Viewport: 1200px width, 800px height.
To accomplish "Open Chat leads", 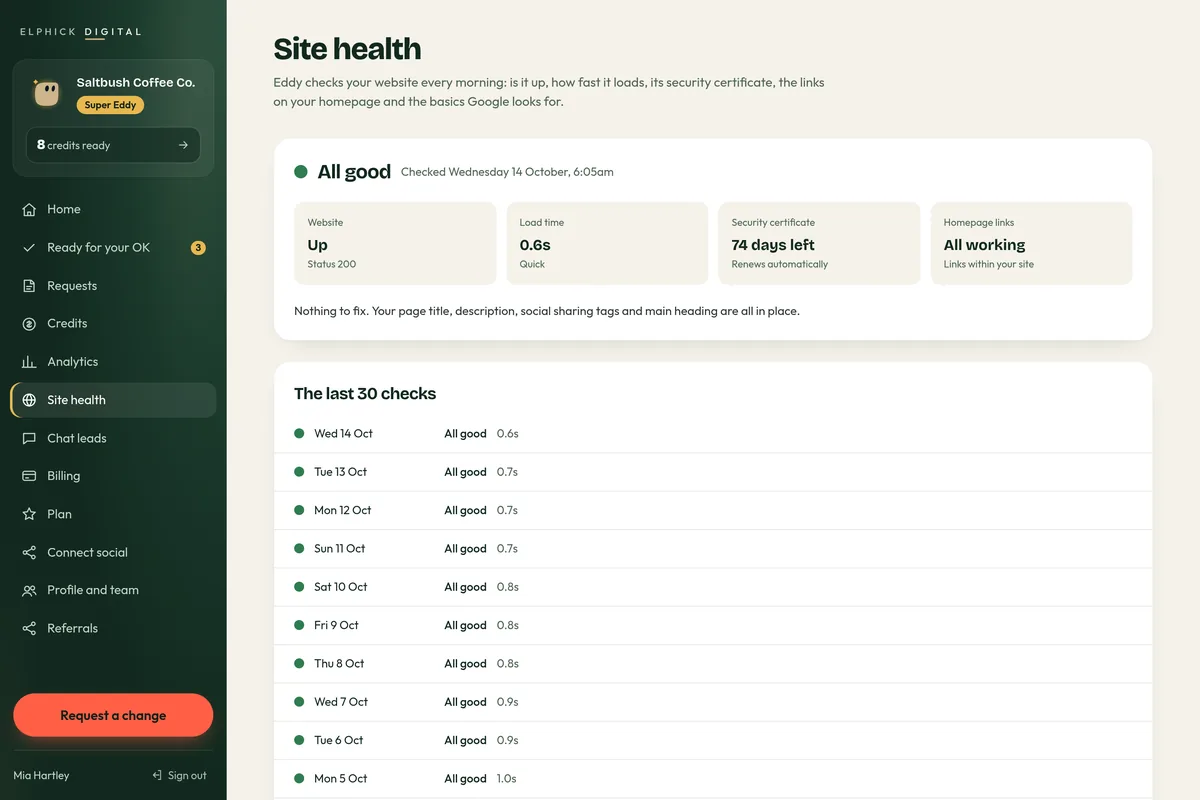I will [113, 438].
